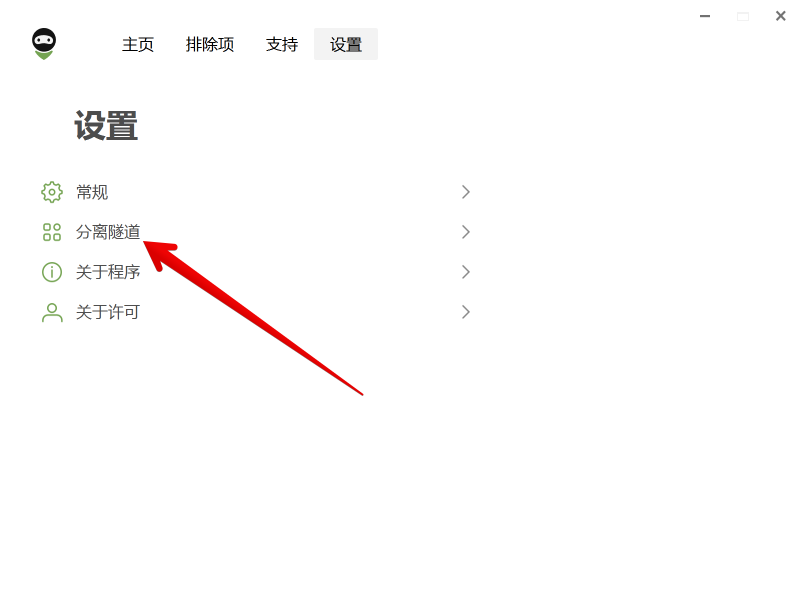Click the gear icon beside 常规

(x=52, y=192)
